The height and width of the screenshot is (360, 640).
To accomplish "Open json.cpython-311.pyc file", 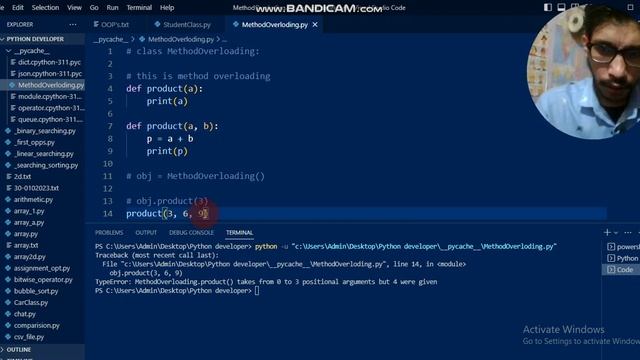I will click(x=49, y=73).
